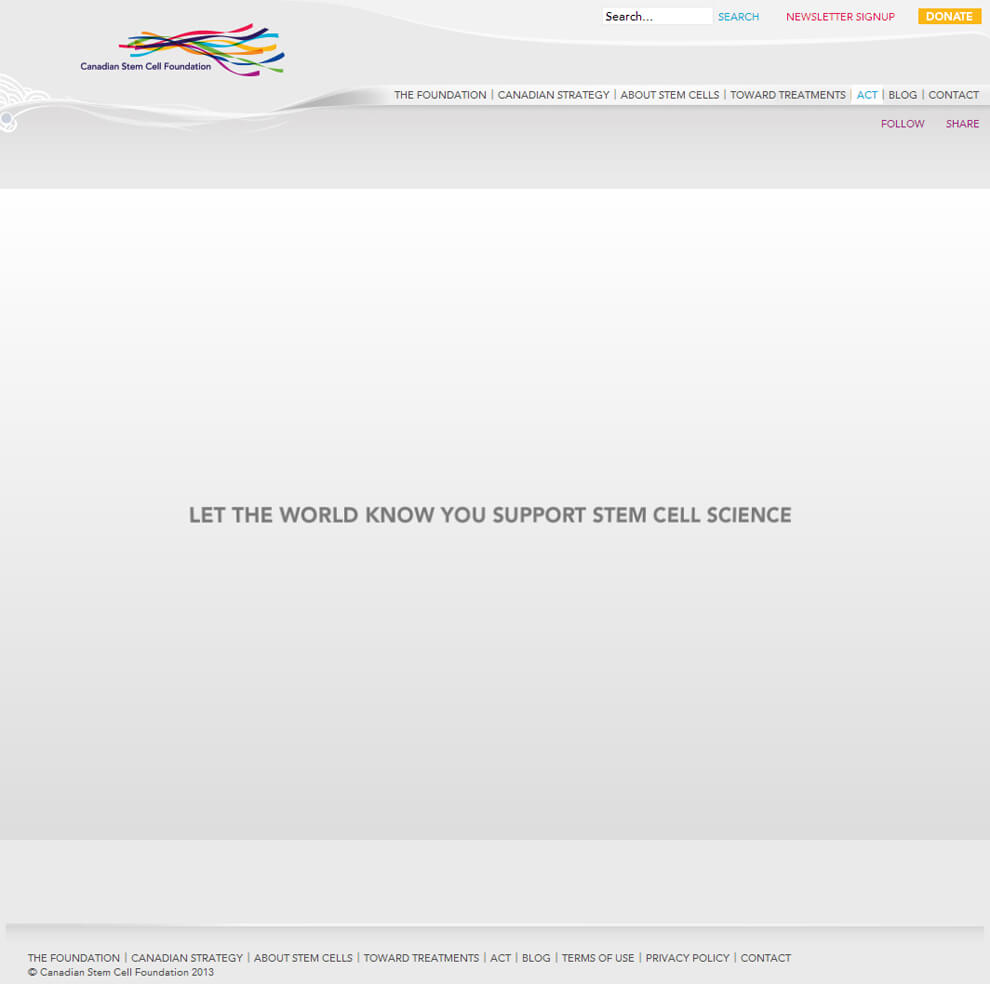Click the Canadian Stem Cell Foundation logo

183,51
